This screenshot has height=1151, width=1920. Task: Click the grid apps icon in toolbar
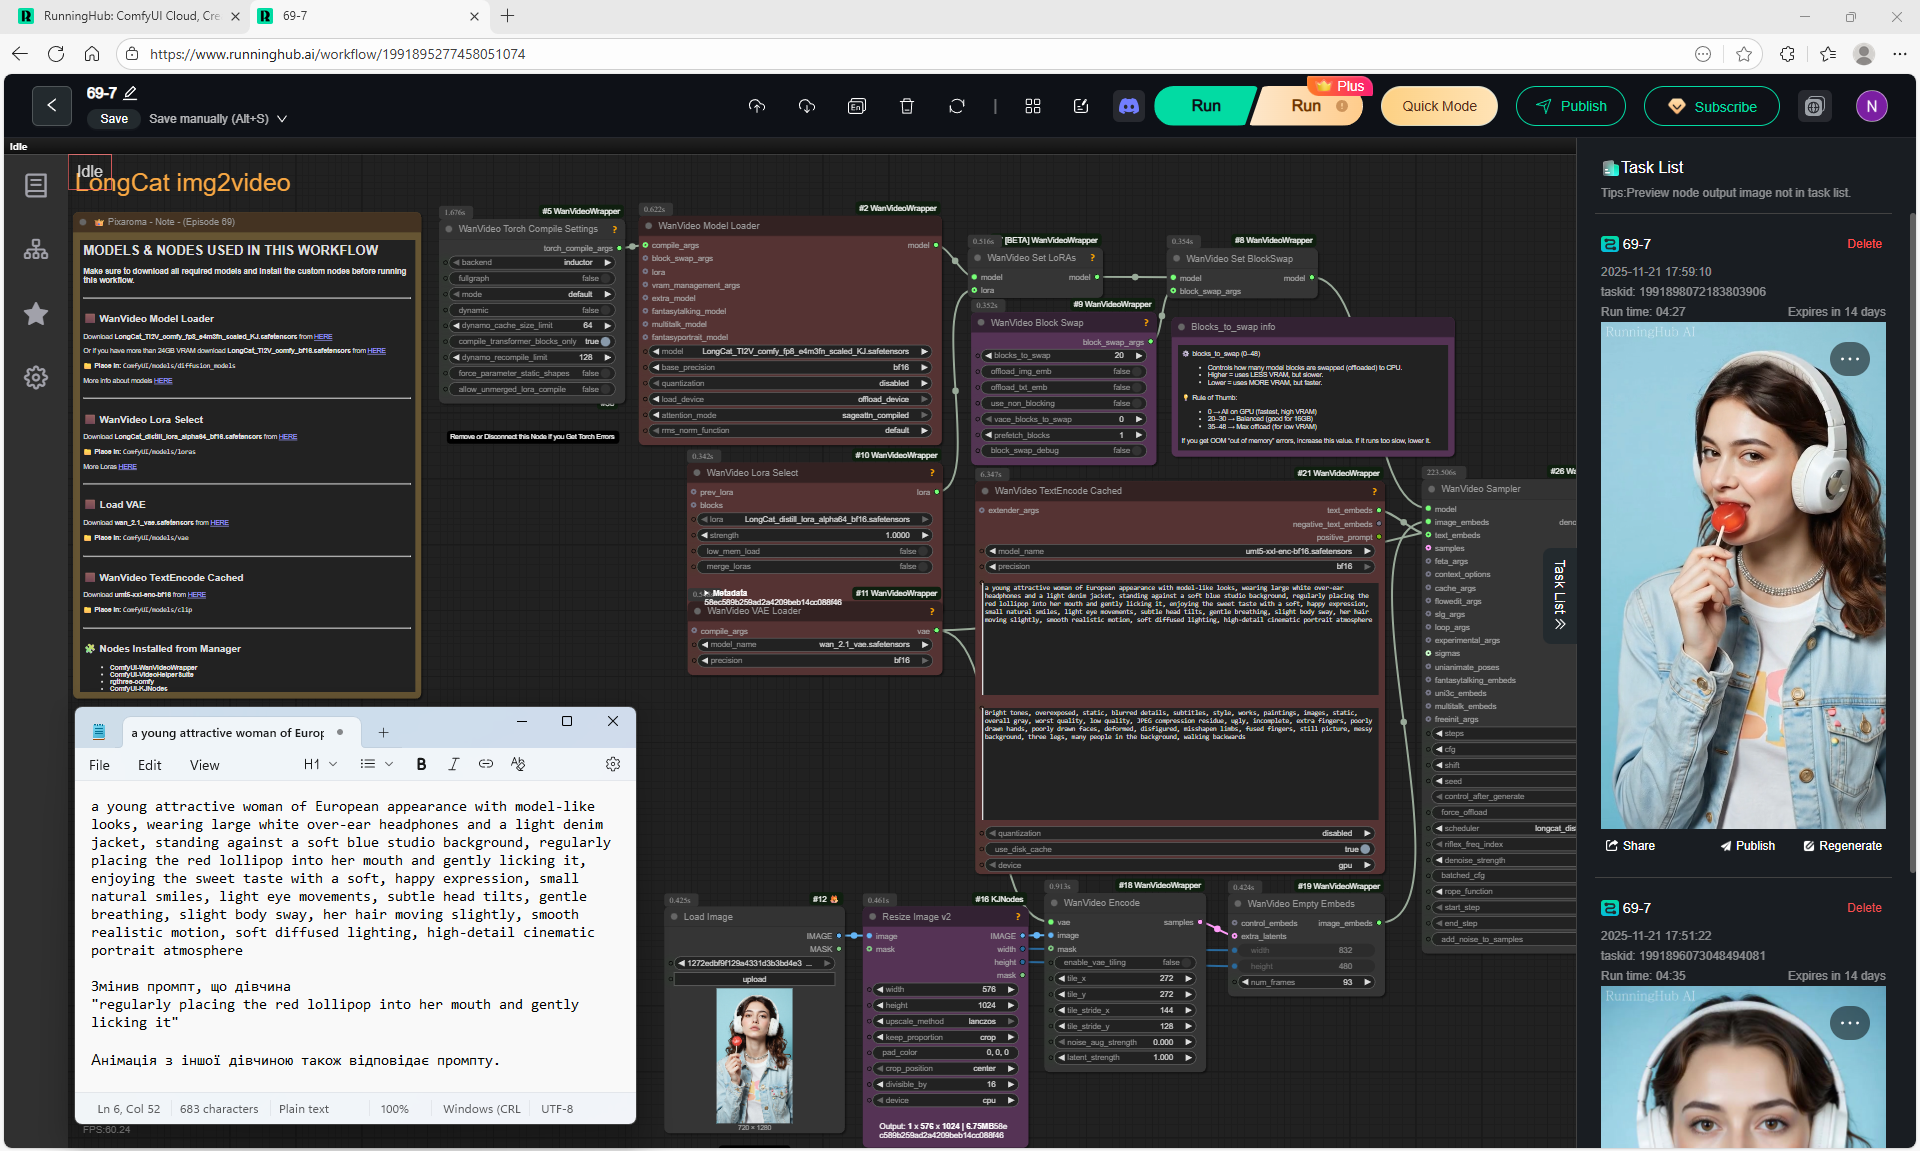click(1033, 106)
